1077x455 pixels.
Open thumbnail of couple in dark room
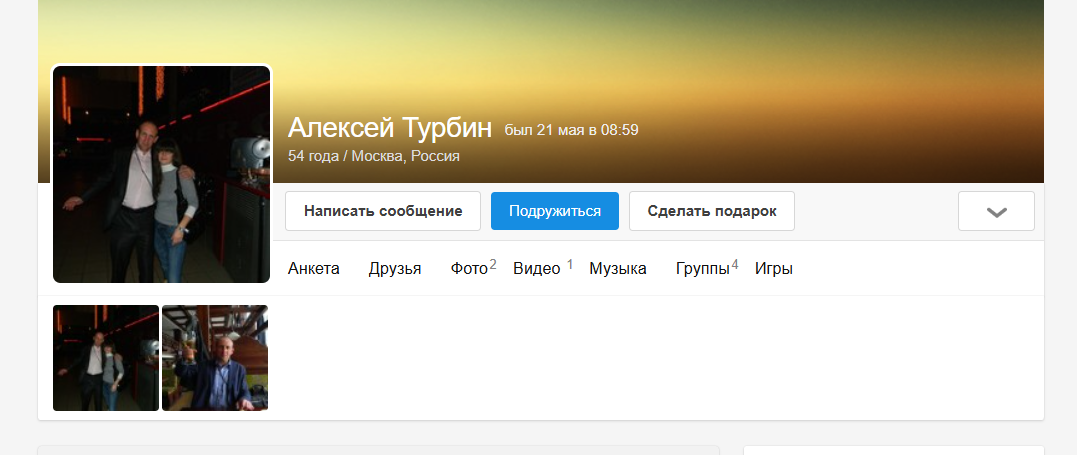tap(106, 358)
